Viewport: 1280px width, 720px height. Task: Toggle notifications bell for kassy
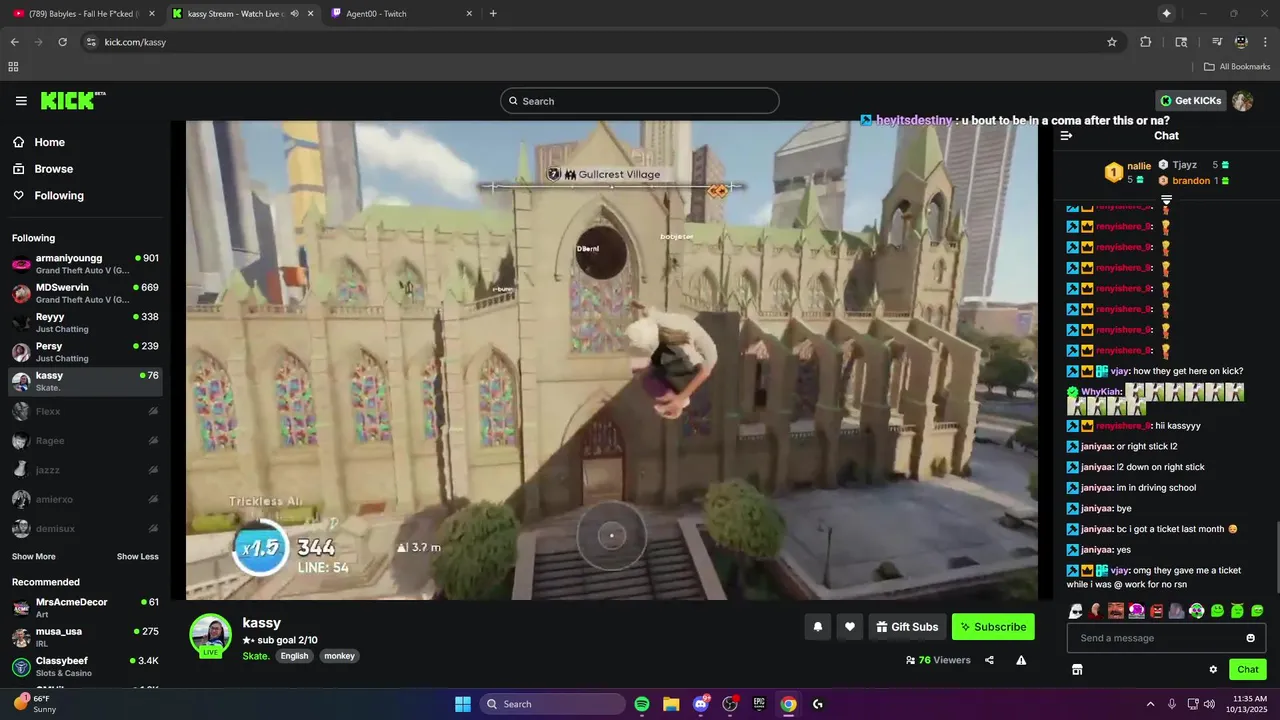(x=818, y=627)
